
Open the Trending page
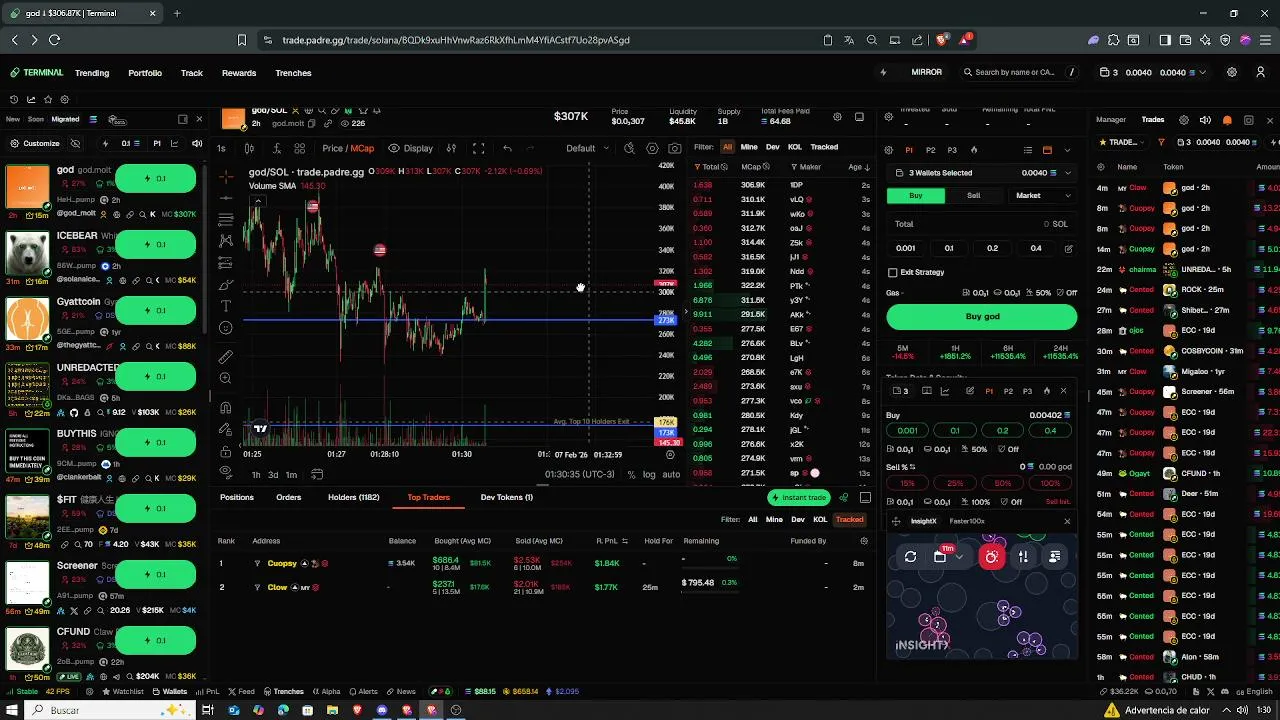pos(92,73)
